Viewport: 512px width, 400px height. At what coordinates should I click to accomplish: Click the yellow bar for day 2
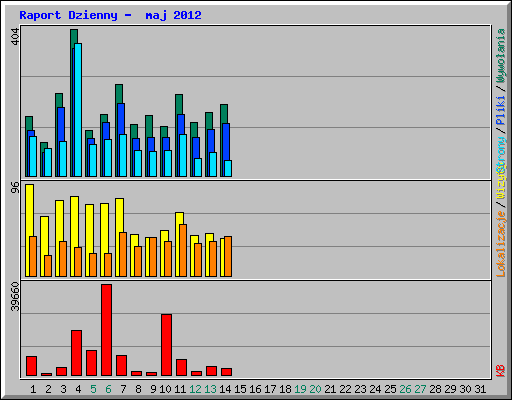point(44,235)
